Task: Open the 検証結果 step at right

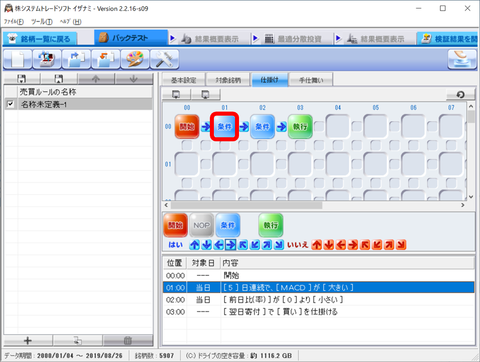Action: coord(448,39)
